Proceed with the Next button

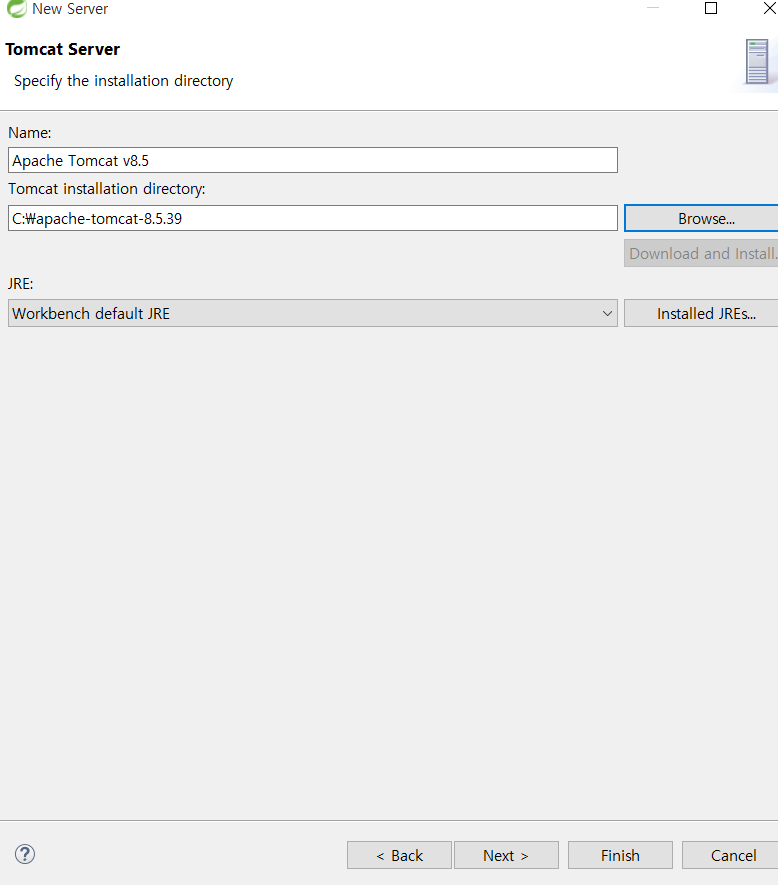506,855
